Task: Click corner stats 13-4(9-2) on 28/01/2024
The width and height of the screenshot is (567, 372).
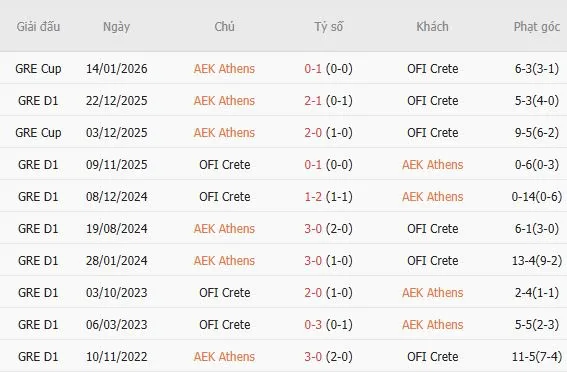Action: [x=537, y=260]
